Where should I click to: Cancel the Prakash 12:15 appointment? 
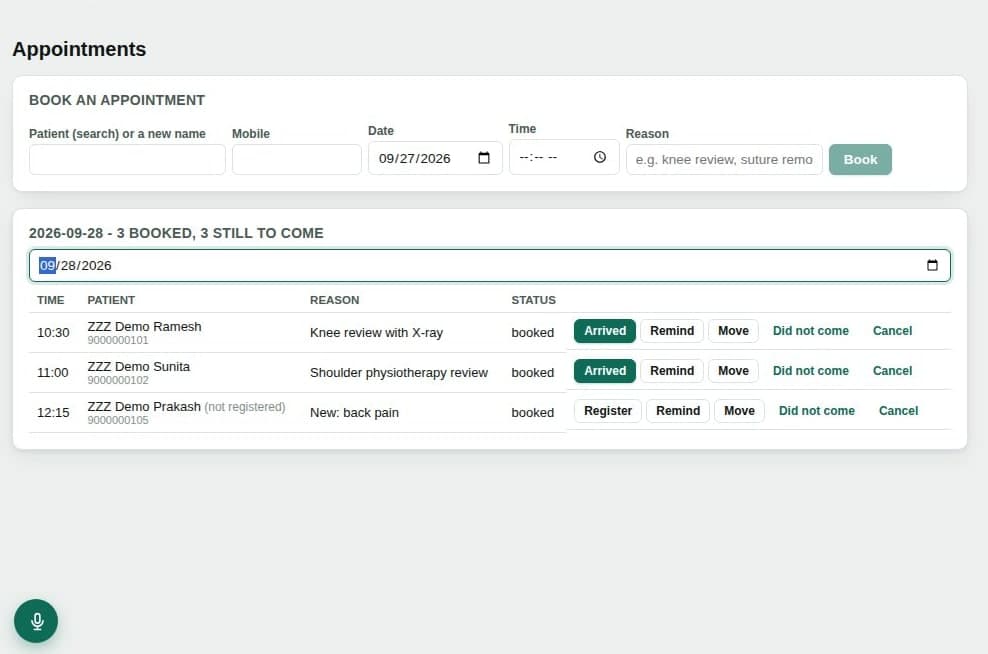click(899, 411)
